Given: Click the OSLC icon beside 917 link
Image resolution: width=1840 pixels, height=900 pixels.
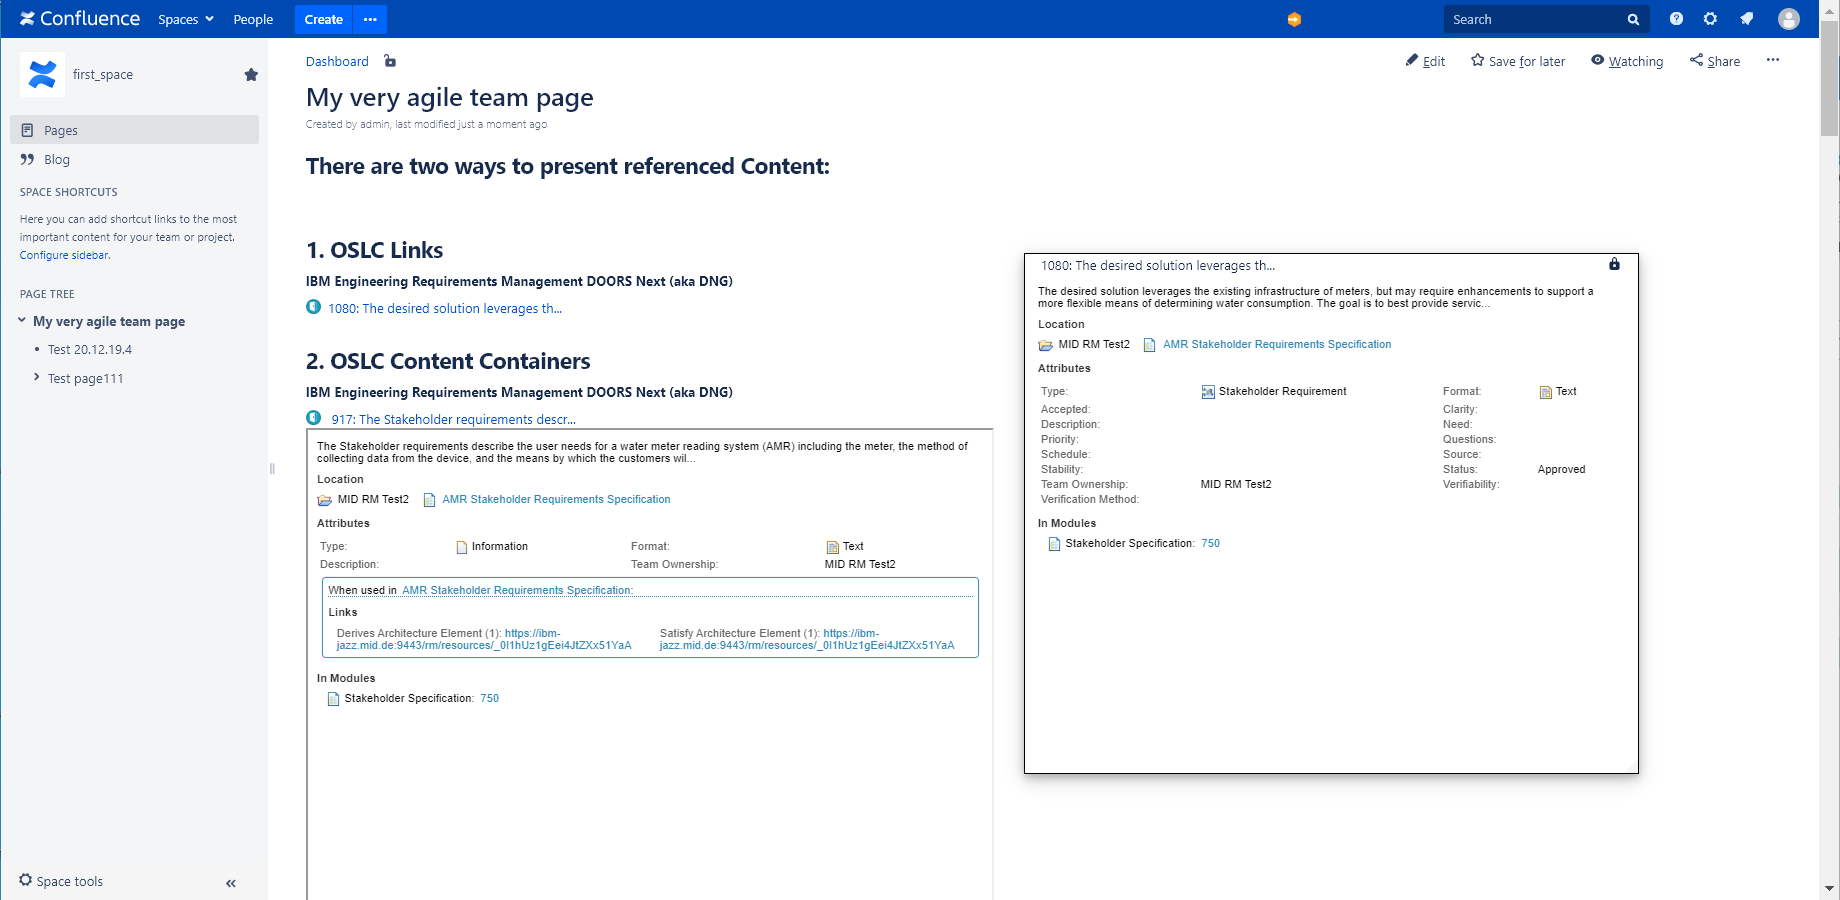Looking at the screenshot, I should click(314, 418).
